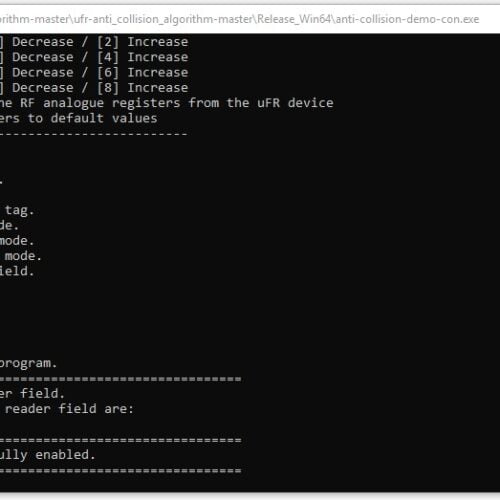This screenshot has width=500, height=500.
Task: Click the line ending in "tag."
Action: click(17, 211)
